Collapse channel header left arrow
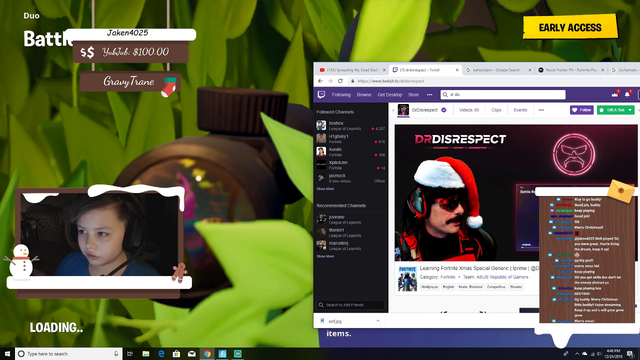This screenshot has width=640, height=360. coord(393,110)
